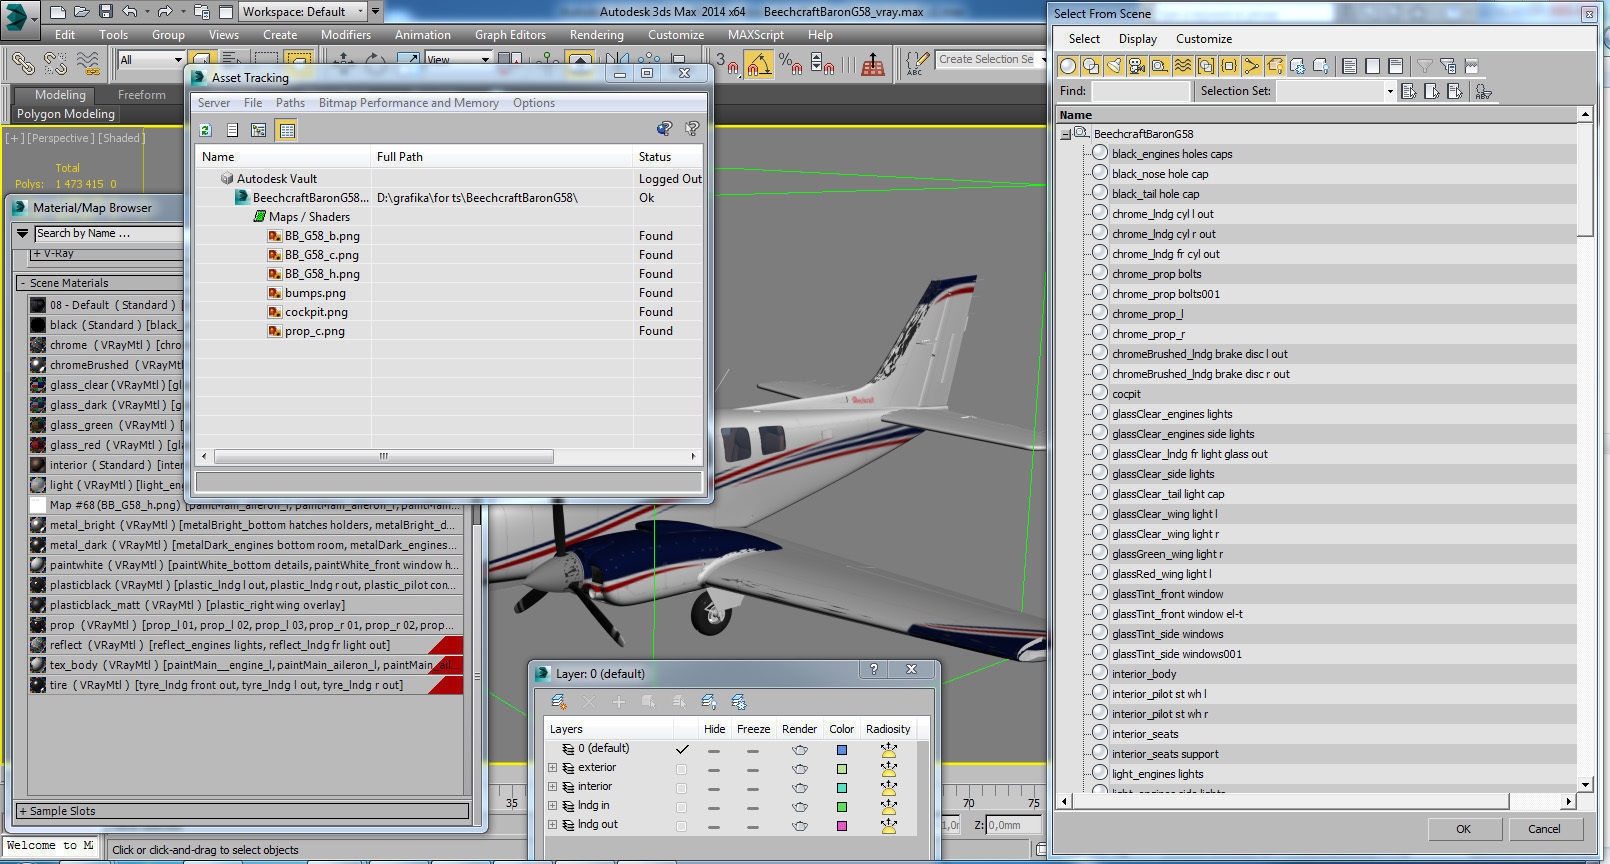Click OK in Select From Scene dialog
This screenshot has height=864, width=1610.
pos(1463,829)
